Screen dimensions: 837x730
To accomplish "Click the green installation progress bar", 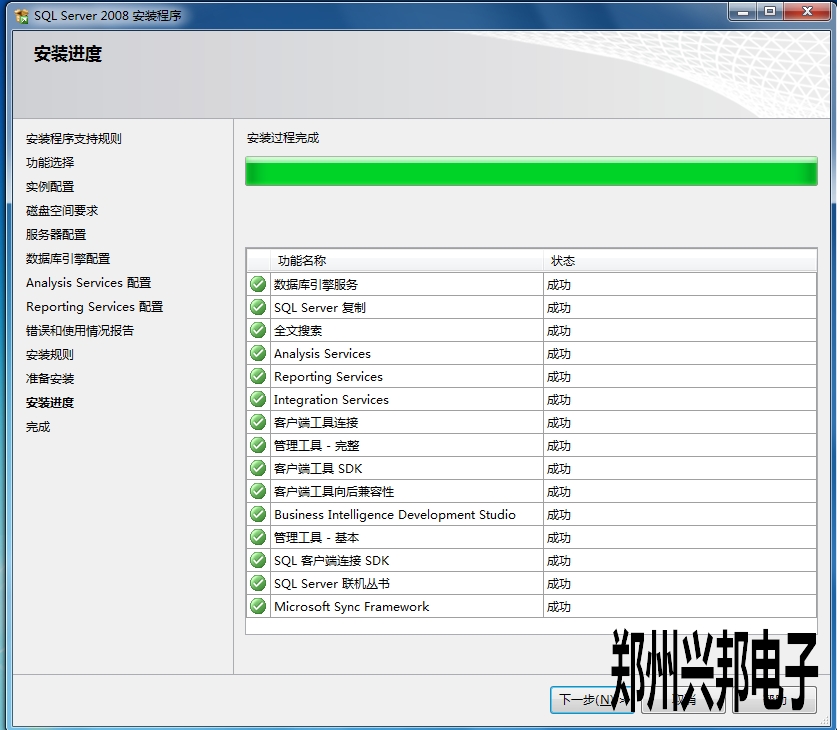I will [x=531, y=171].
